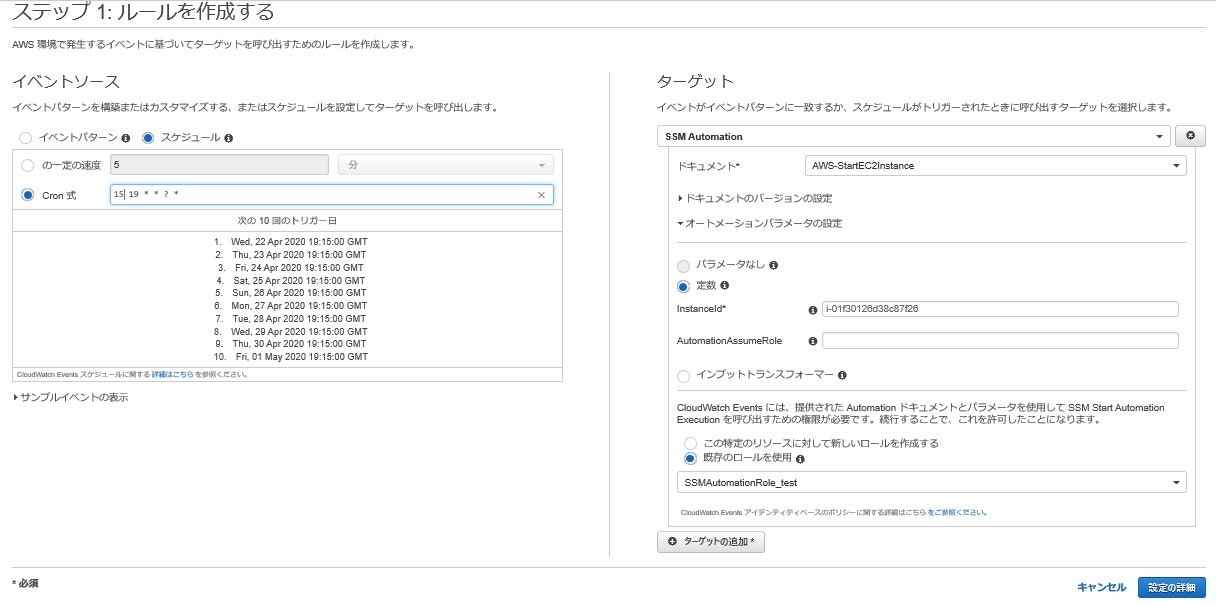
Task: Select この特定のリソースに対して新しいロールを作成する
Action: click(691, 445)
